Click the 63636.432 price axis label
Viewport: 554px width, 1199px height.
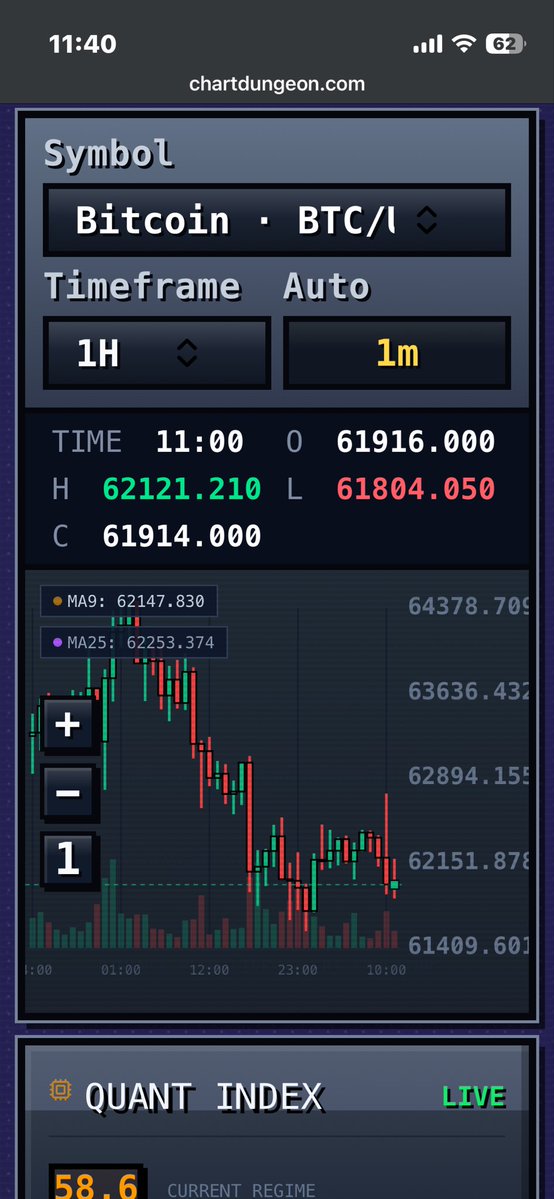468,691
